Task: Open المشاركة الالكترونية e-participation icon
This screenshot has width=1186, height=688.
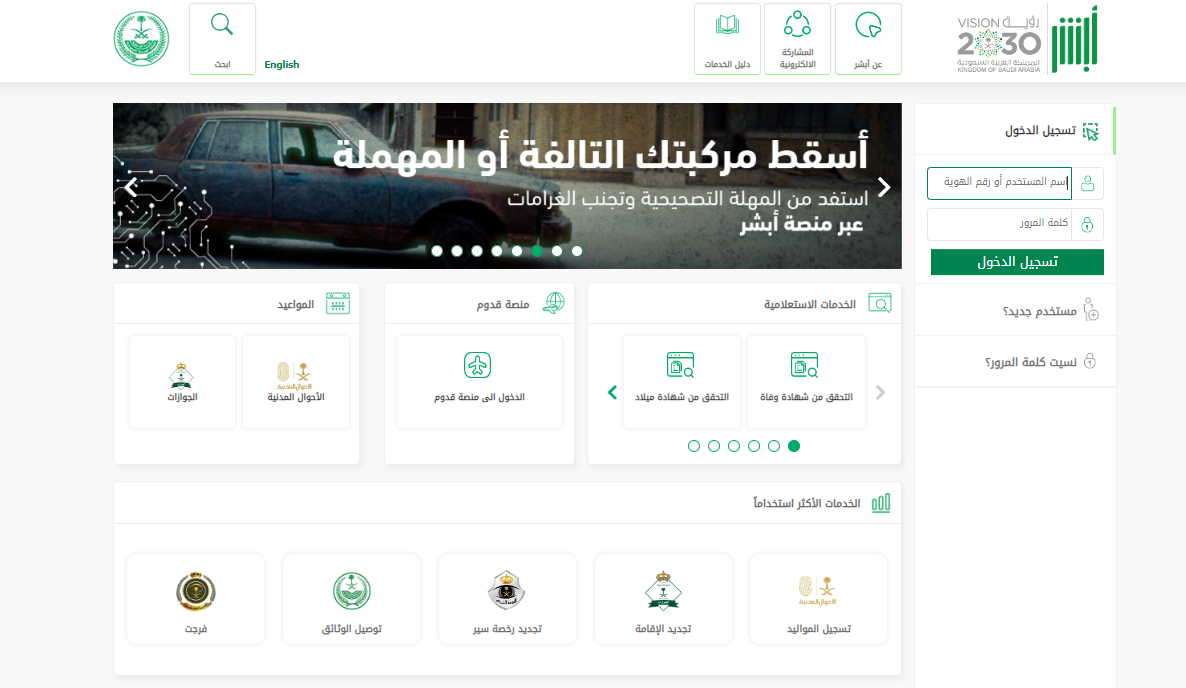Action: pos(797,39)
